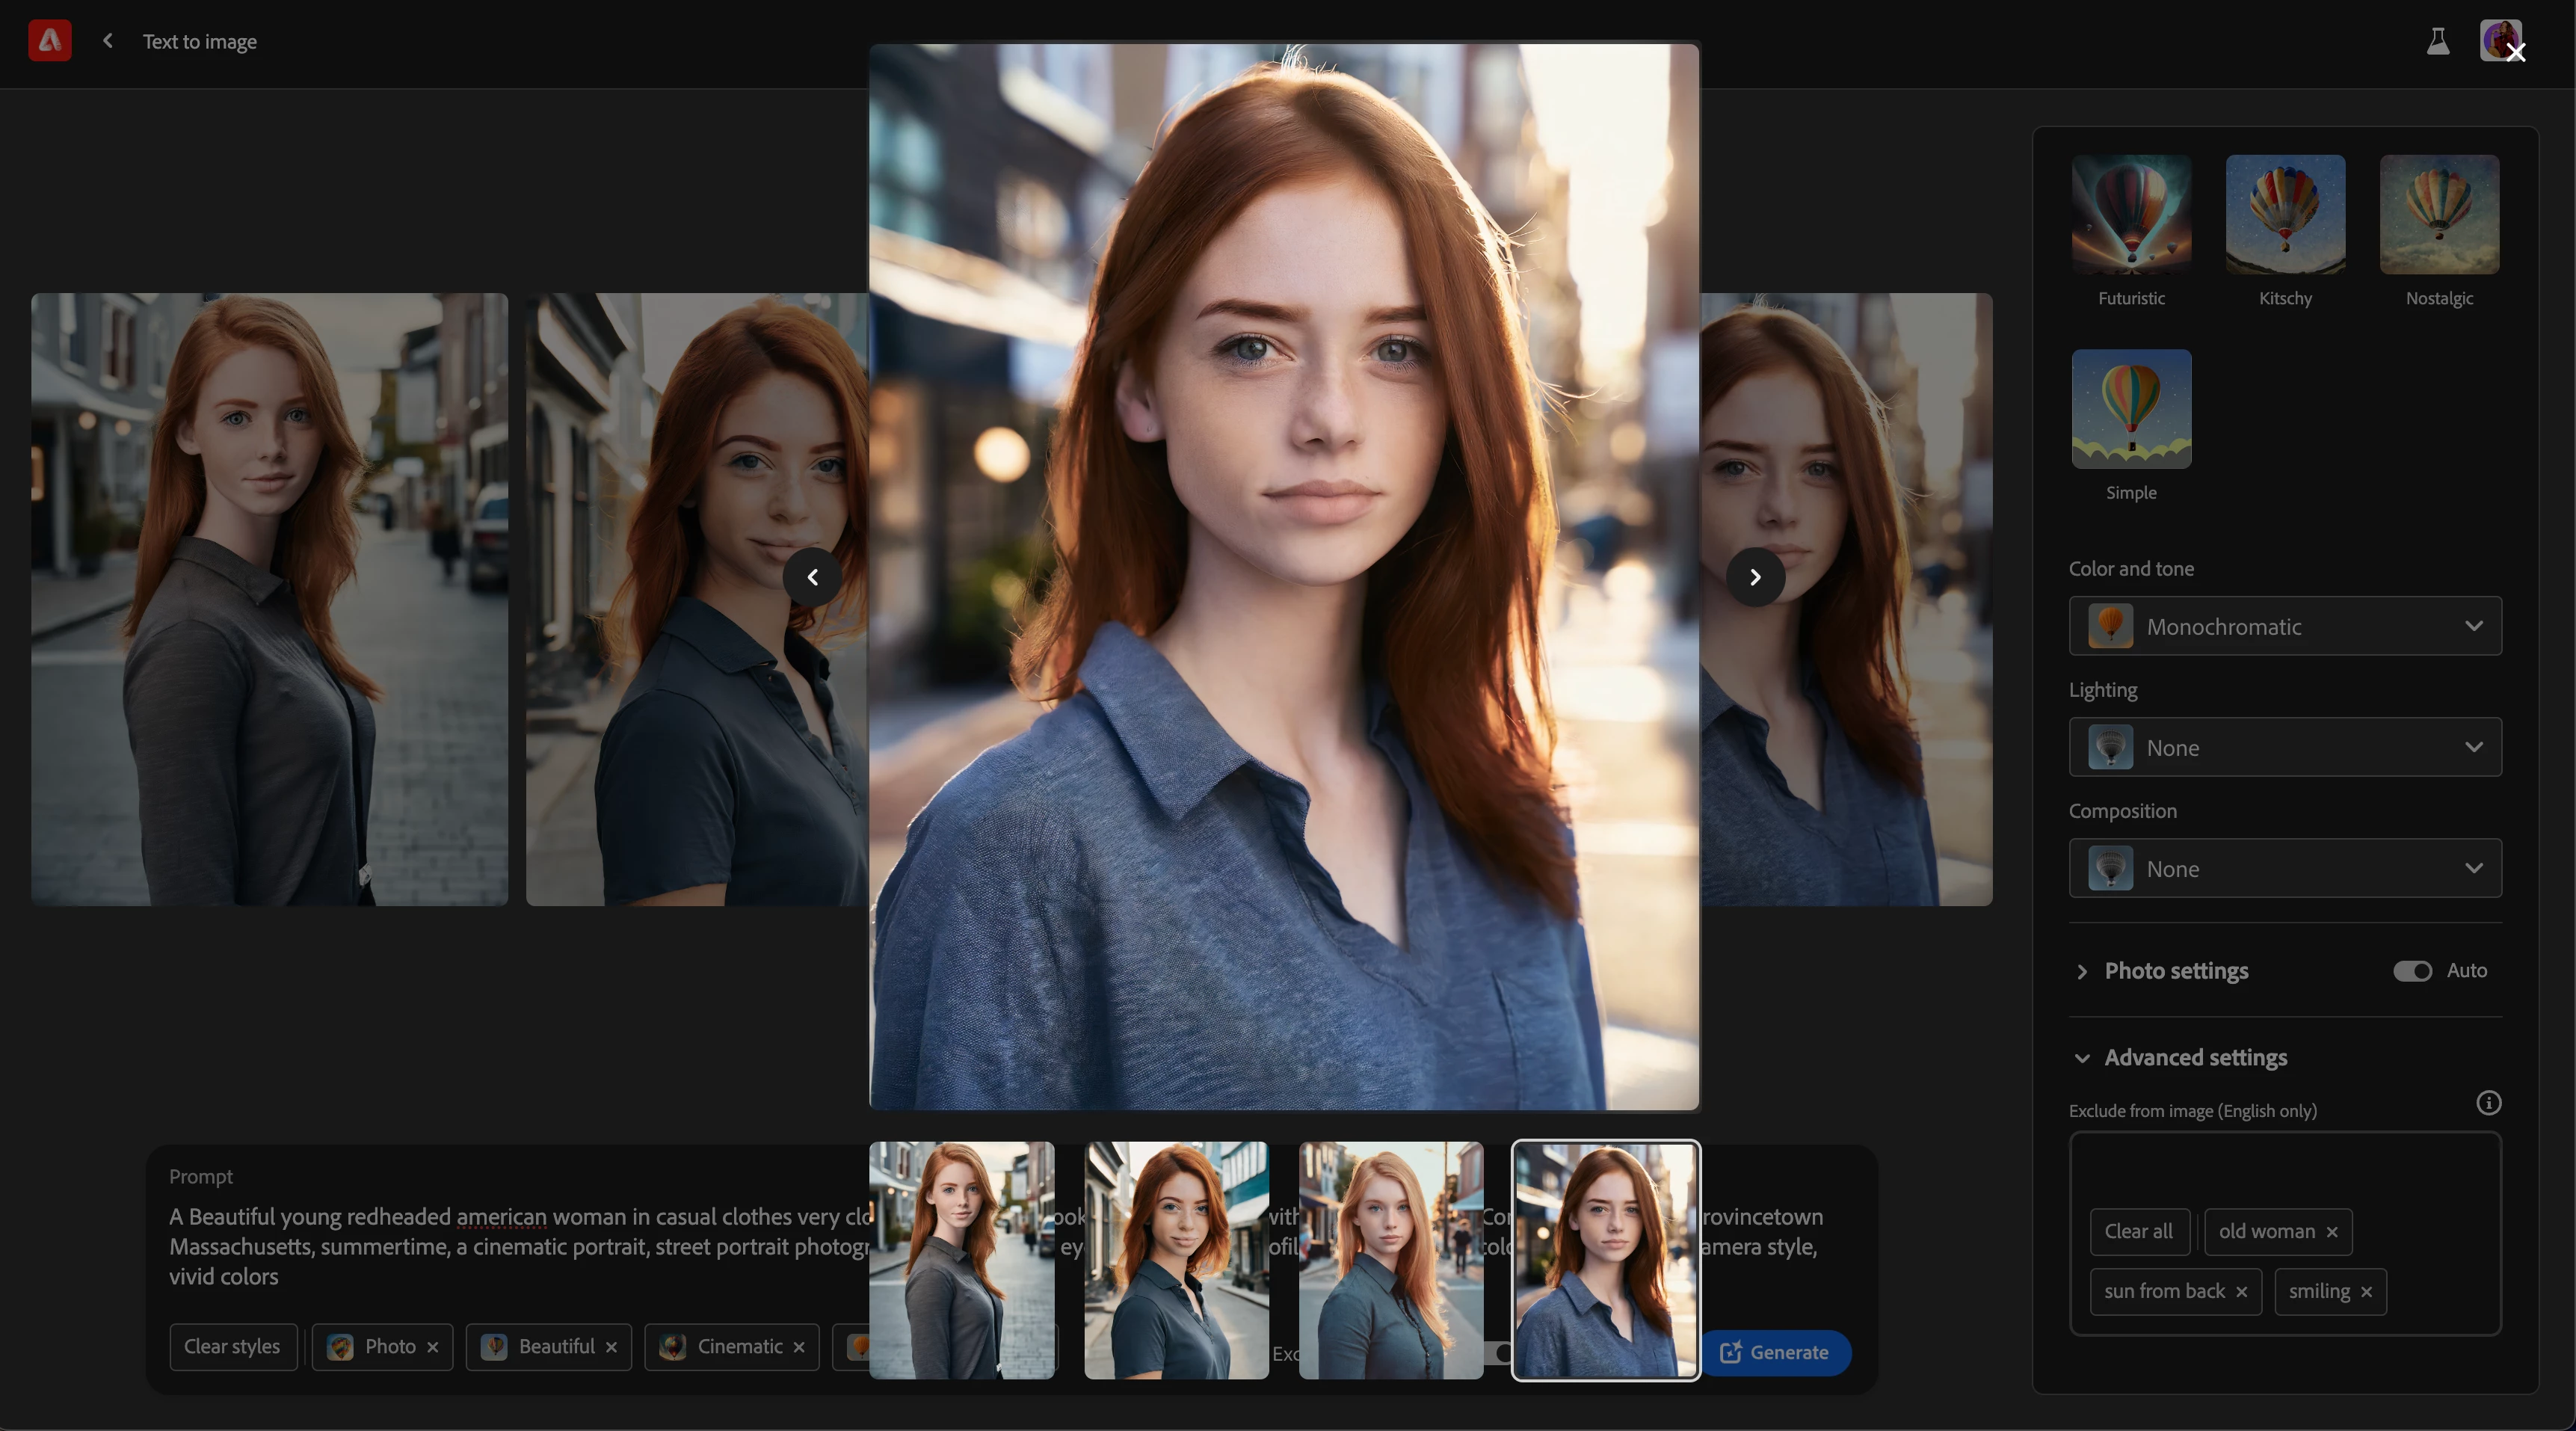Select the Kitschy style thumbnail
2576x1431 pixels.
[2285, 215]
